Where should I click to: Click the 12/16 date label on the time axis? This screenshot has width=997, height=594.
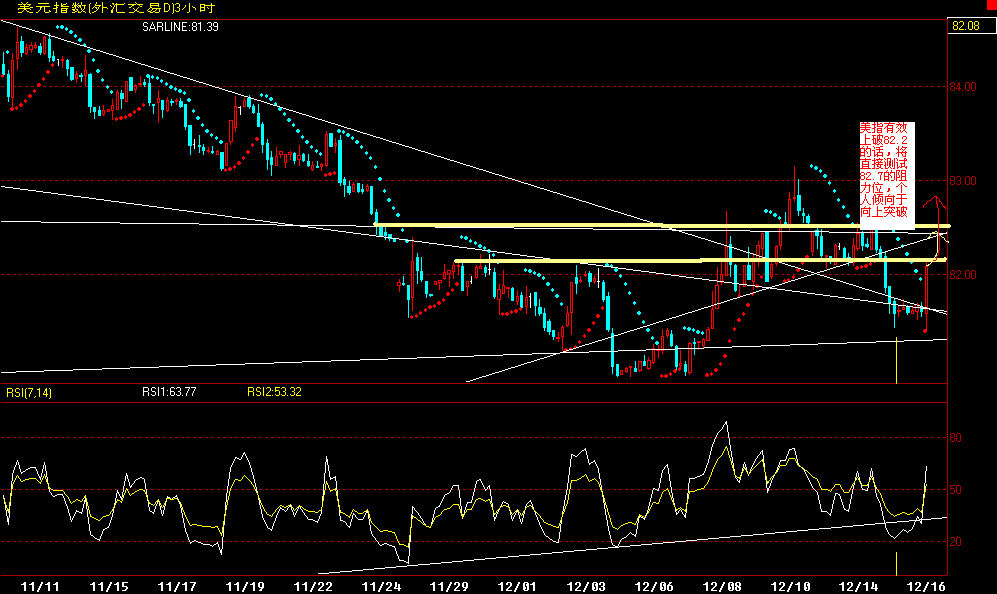[926, 586]
